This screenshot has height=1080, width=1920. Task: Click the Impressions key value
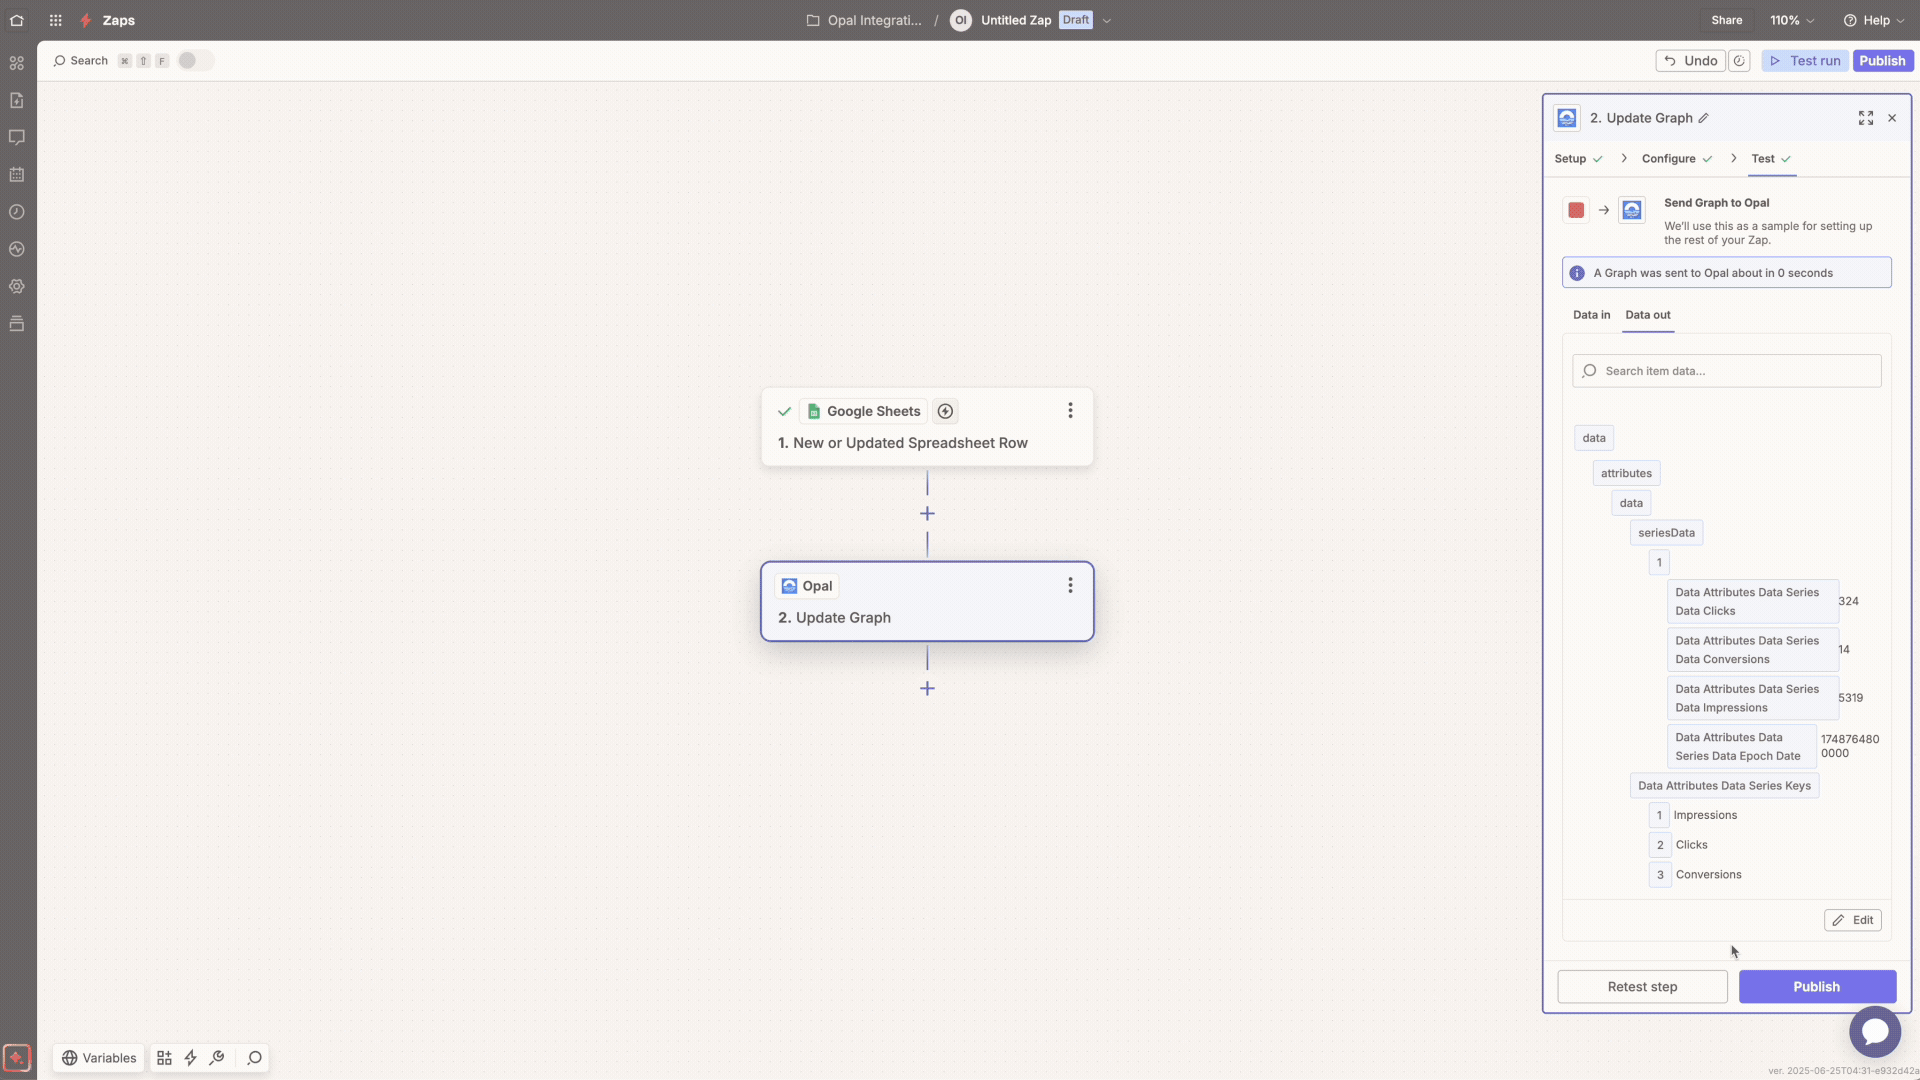point(1705,816)
